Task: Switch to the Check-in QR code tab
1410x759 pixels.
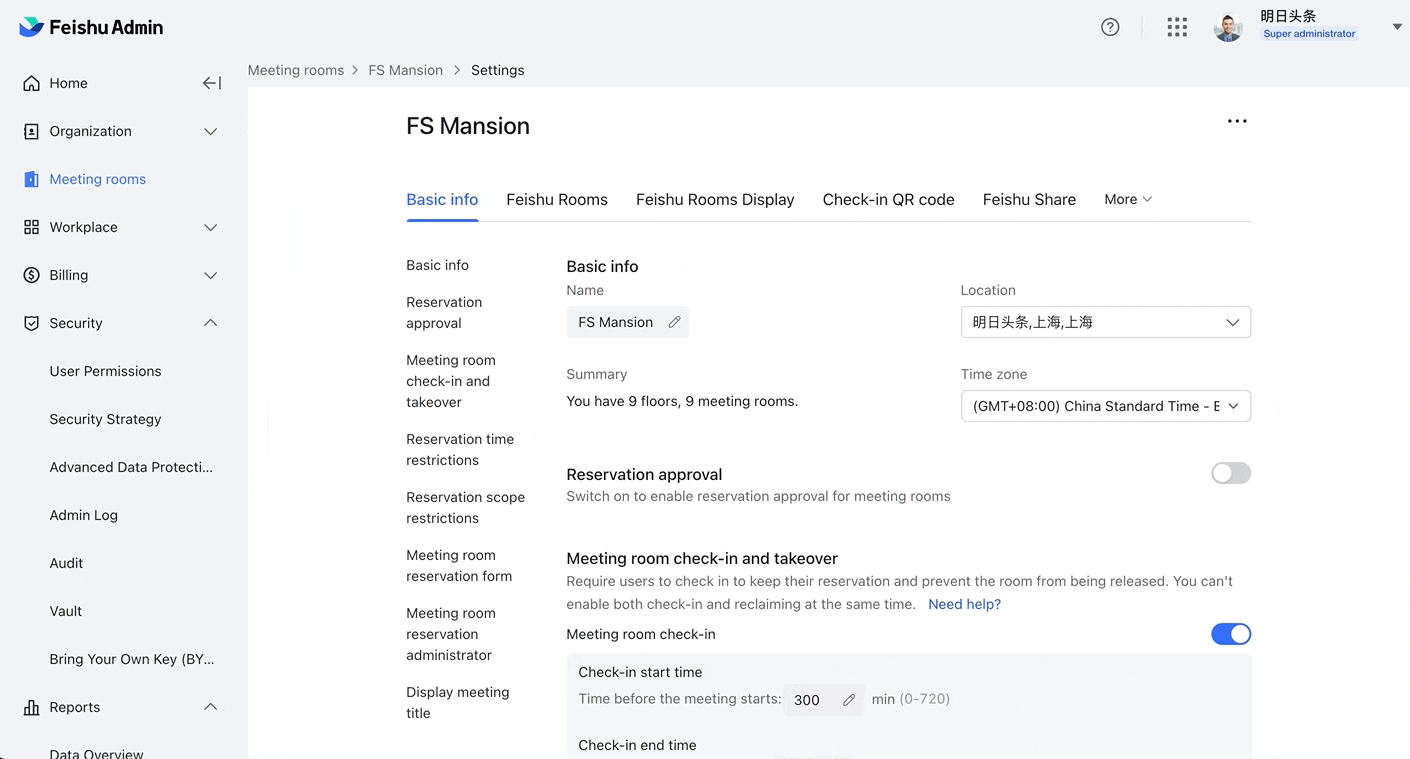Action: (888, 199)
